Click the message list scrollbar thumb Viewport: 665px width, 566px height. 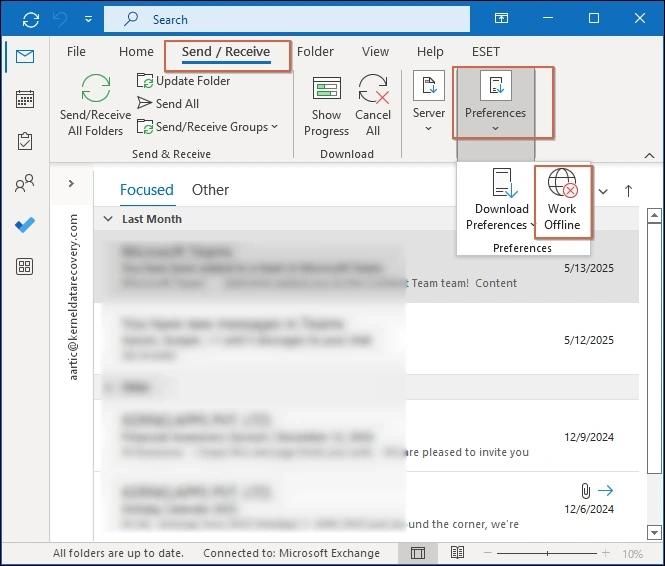654,349
